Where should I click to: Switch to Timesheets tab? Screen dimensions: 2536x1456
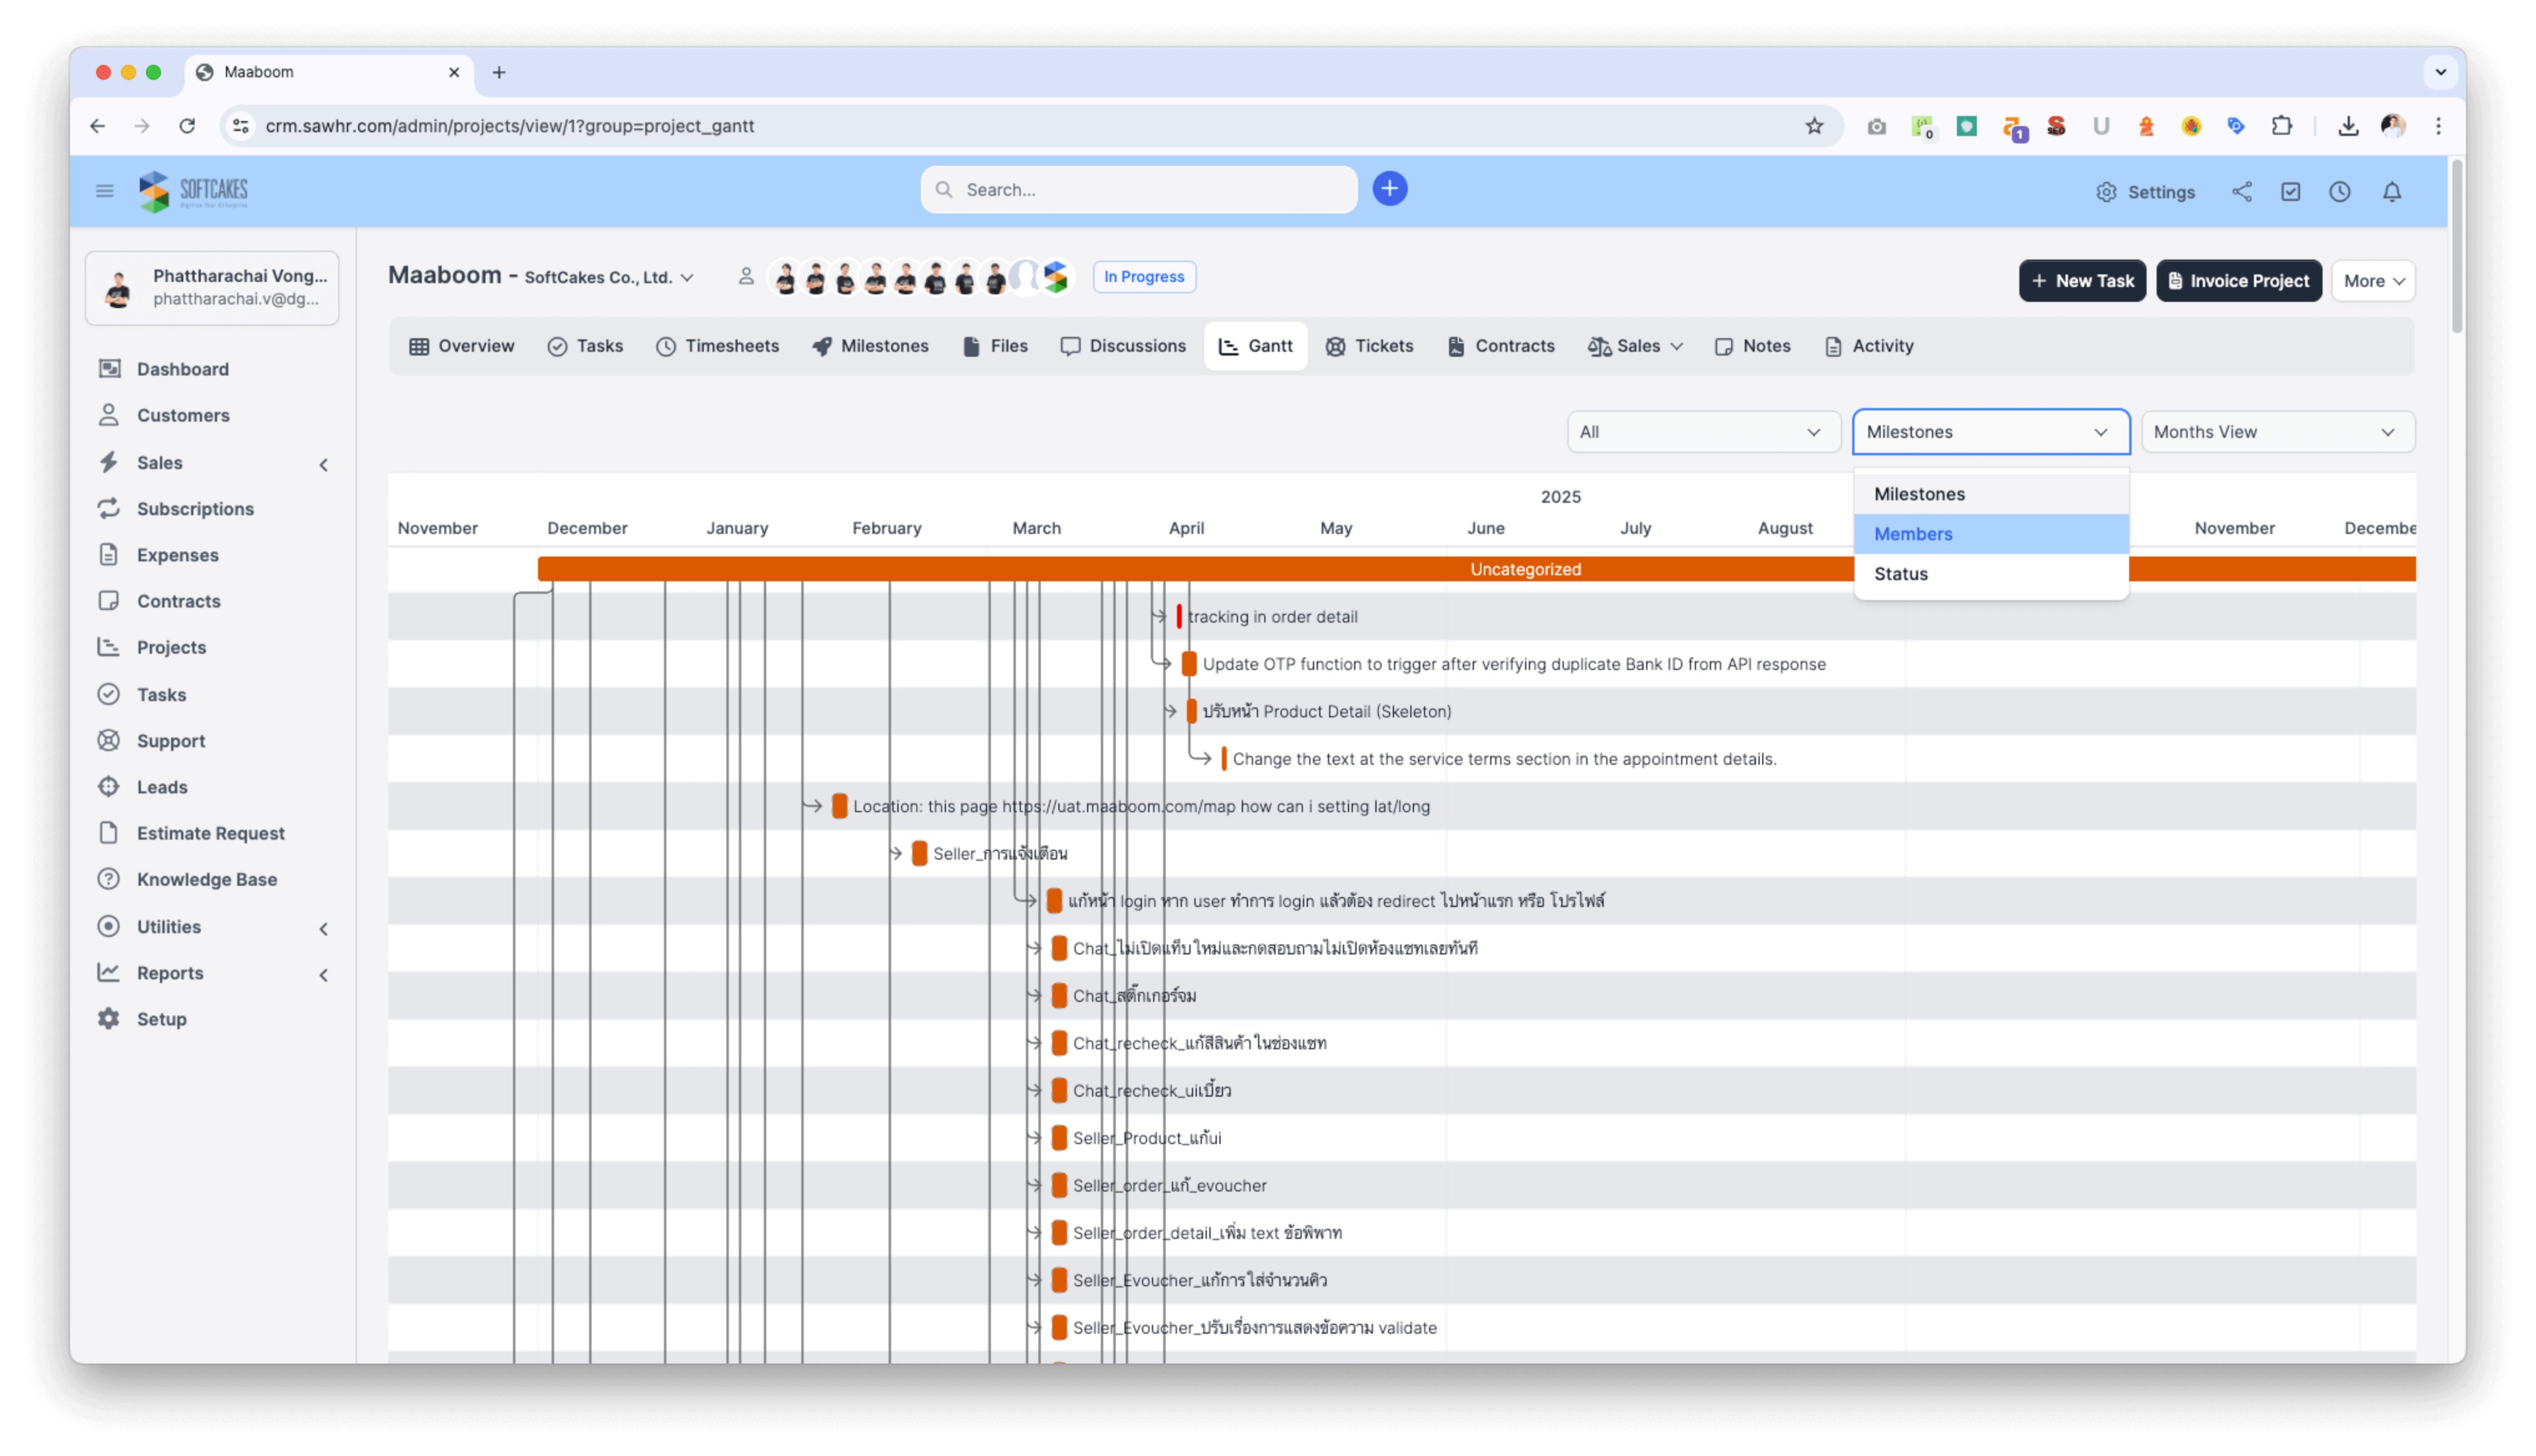click(717, 346)
